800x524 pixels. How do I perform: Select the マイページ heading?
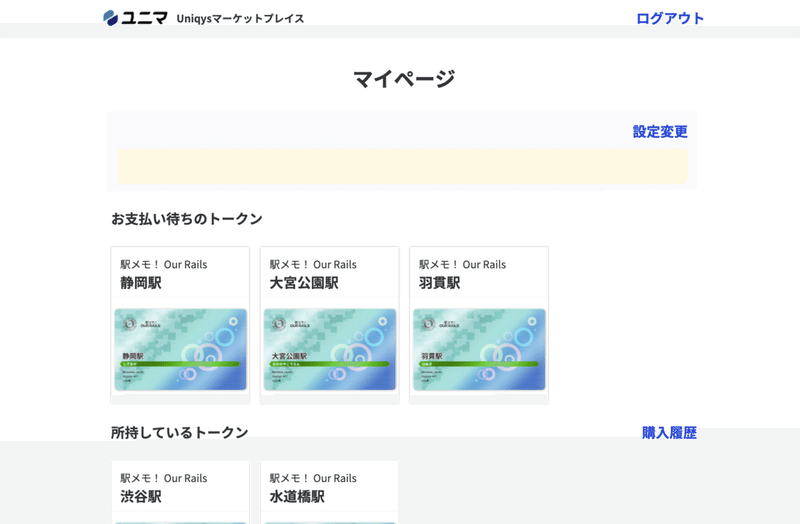pos(404,79)
